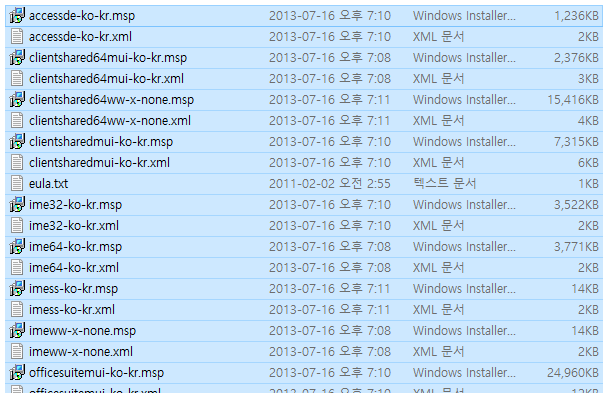Click the 1,236KB size of accessde-ko-kr.msp
This screenshot has height=401, width=610.
[577, 16]
